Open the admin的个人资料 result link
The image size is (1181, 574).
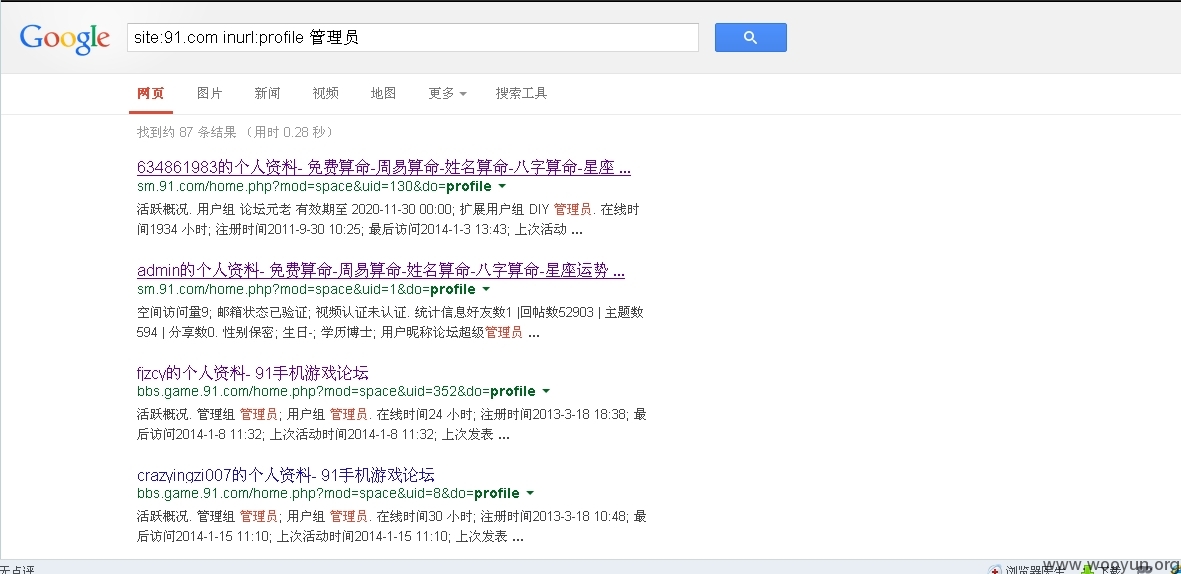380,270
